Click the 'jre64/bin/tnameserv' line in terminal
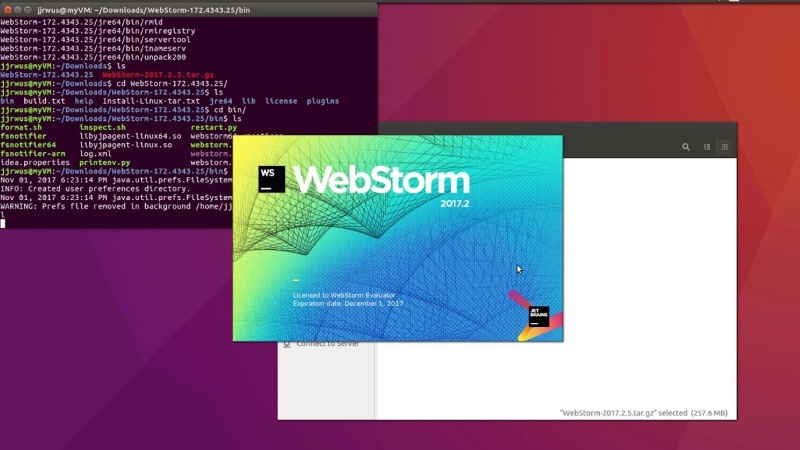The height and width of the screenshot is (450, 800). (93, 48)
